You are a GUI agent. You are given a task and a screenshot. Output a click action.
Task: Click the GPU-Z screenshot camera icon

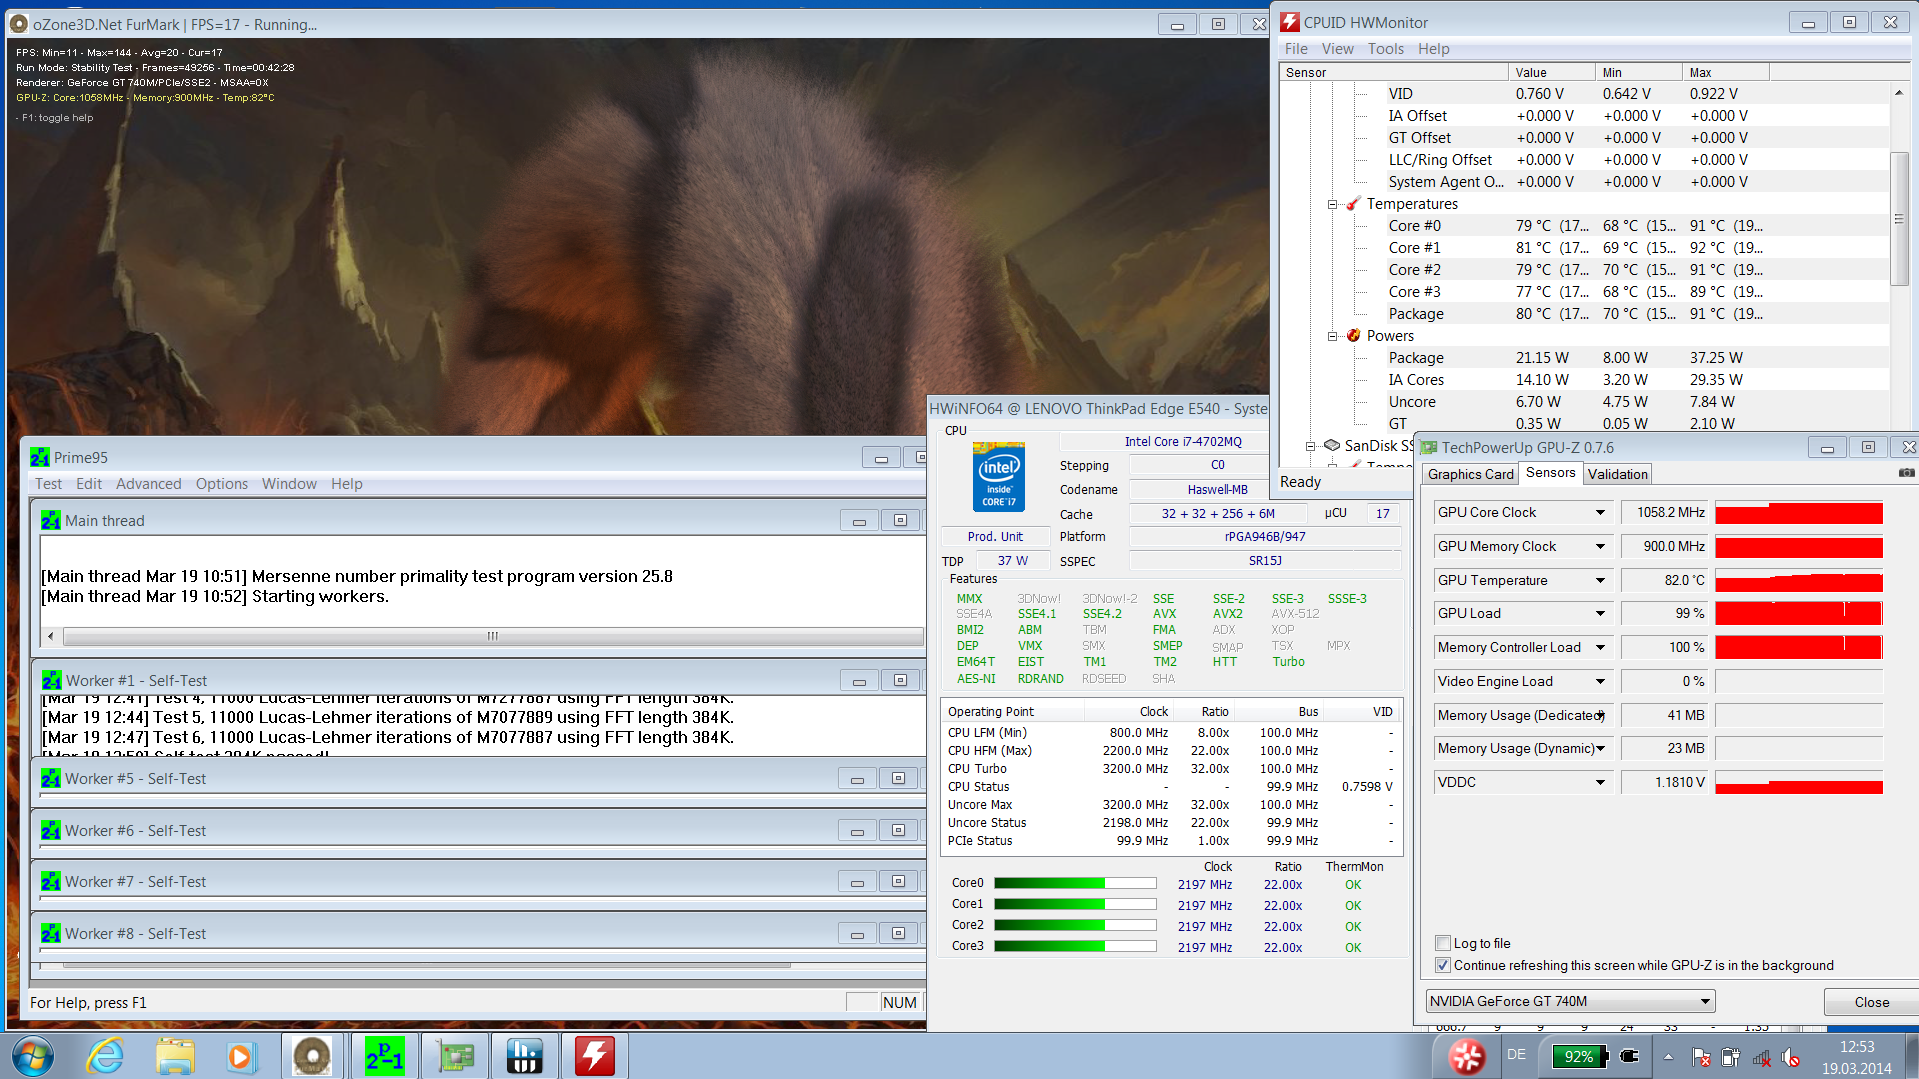click(x=1906, y=473)
